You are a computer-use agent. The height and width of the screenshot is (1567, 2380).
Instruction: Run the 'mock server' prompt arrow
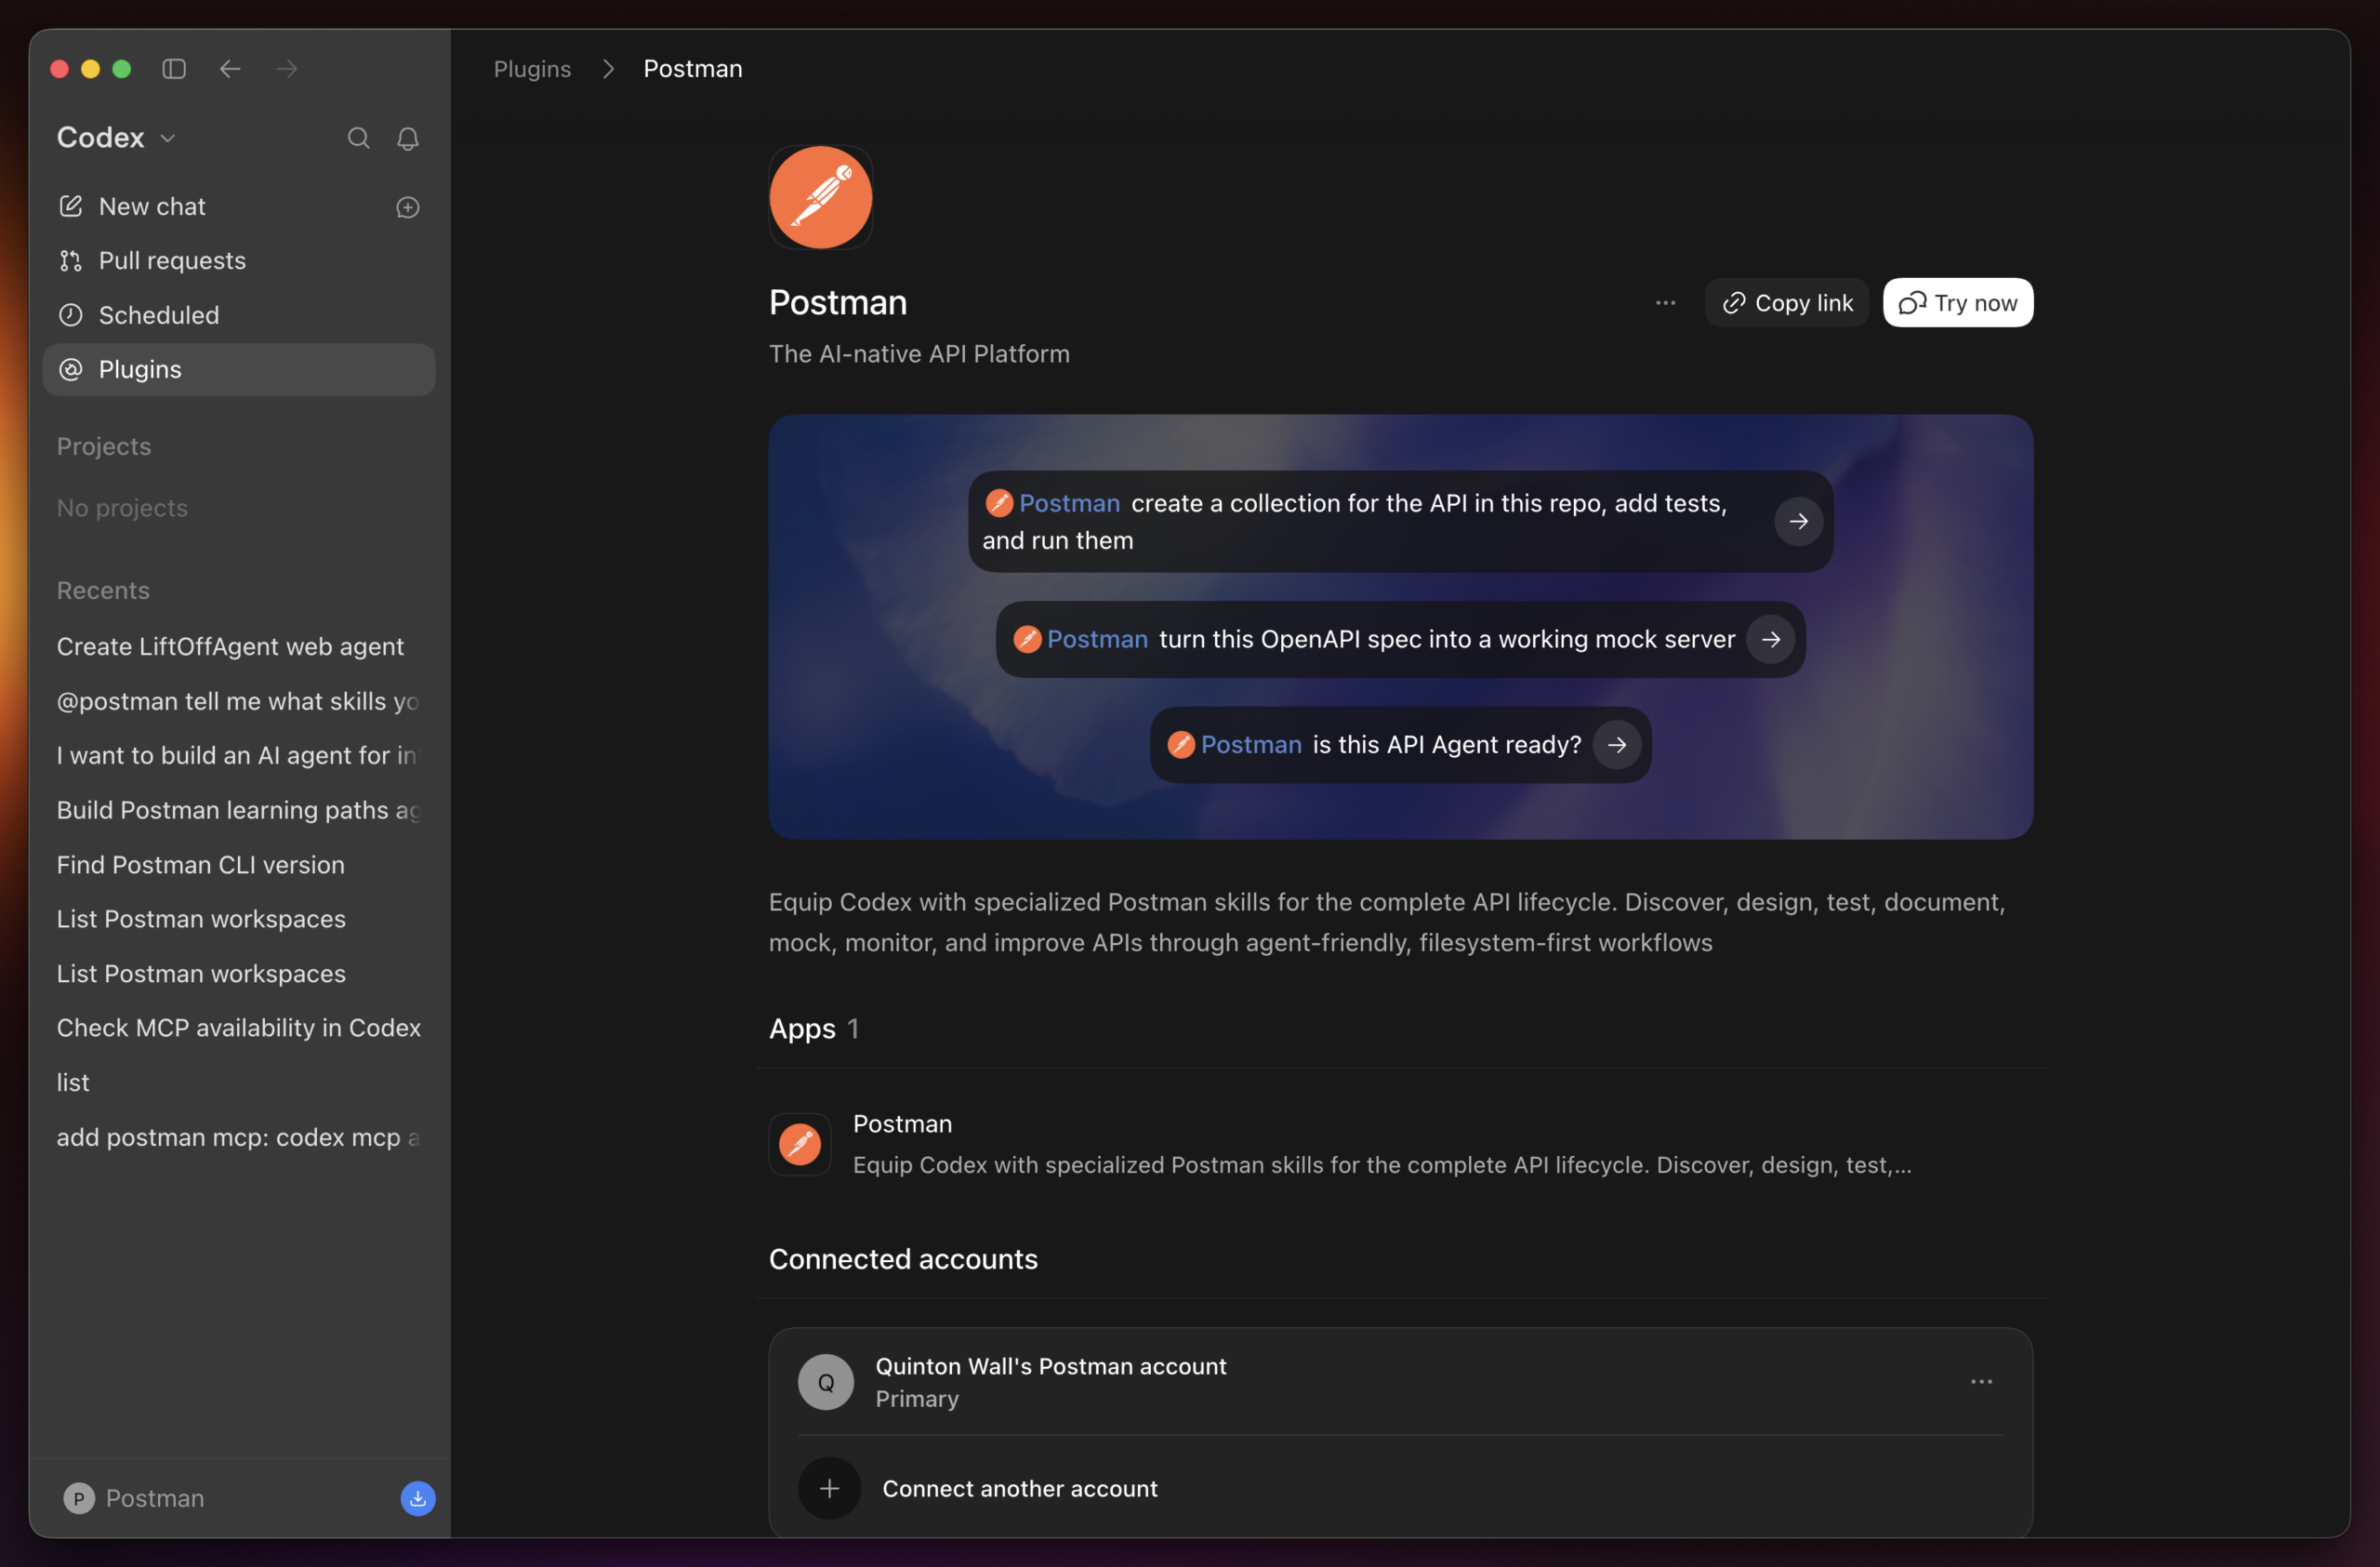click(1770, 639)
